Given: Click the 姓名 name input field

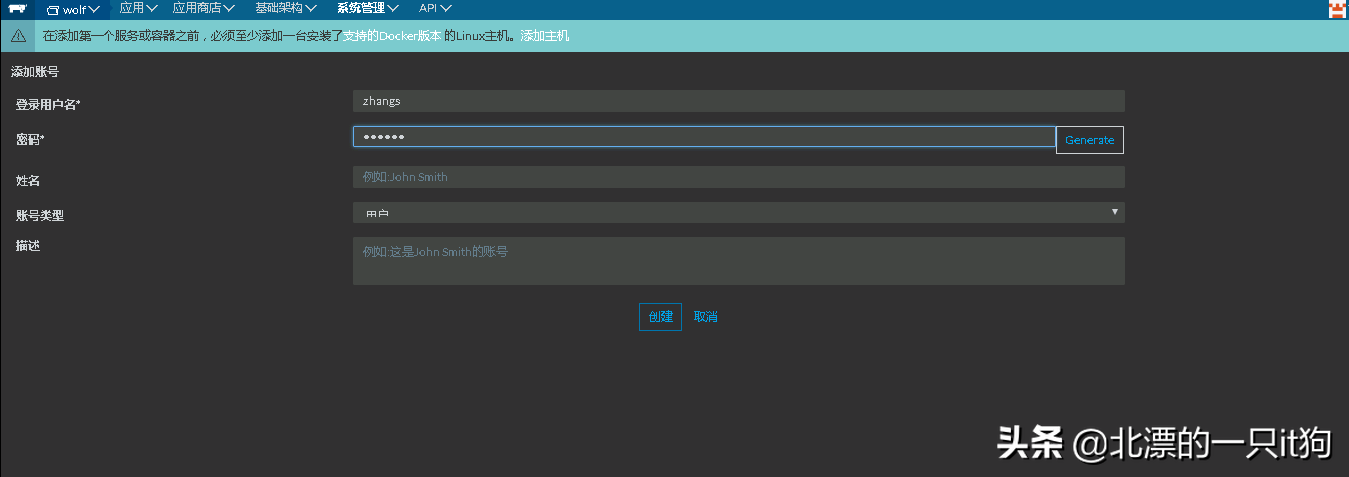Looking at the screenshot, I should coord(738,177).
